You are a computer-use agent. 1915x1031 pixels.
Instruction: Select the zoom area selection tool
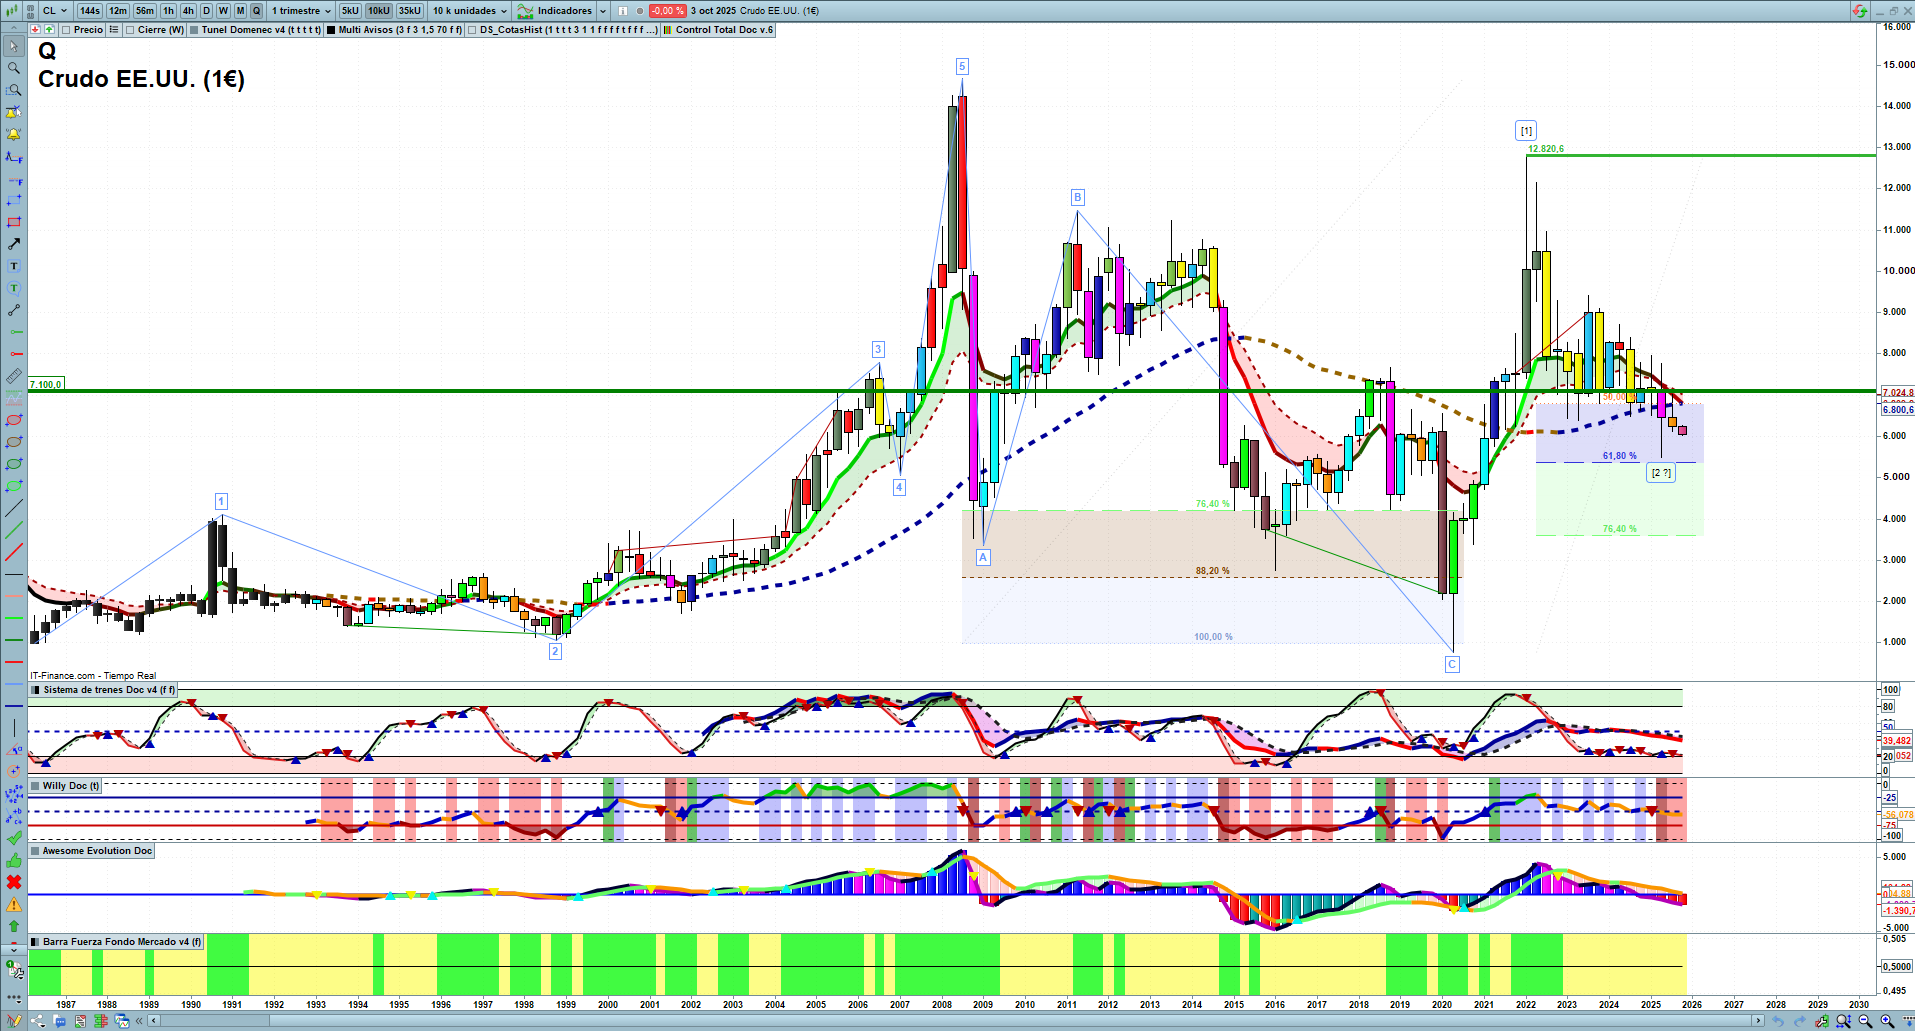tap(14, 90)
